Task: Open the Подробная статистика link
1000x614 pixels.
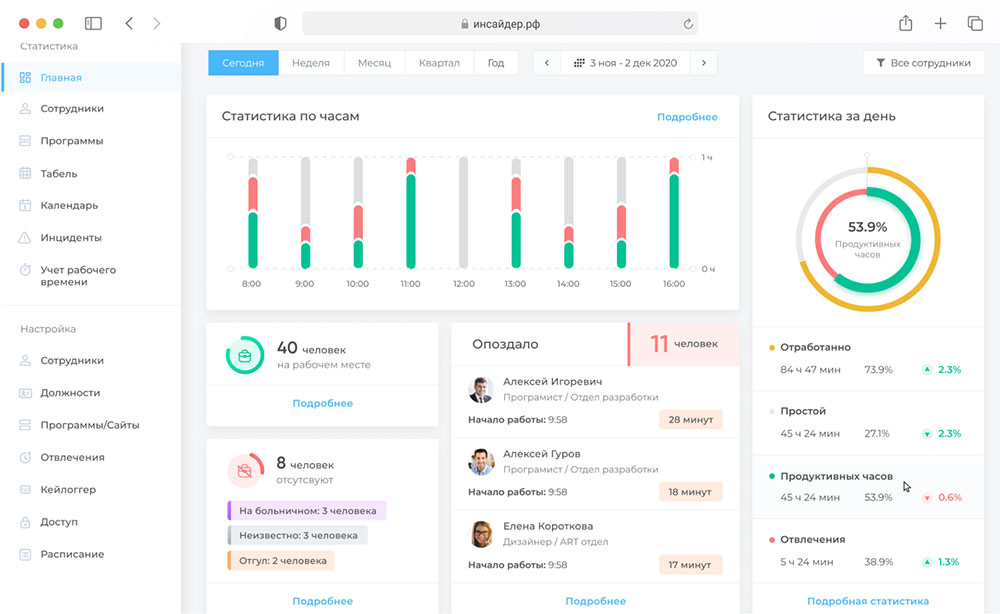Action: coord(867,601)
